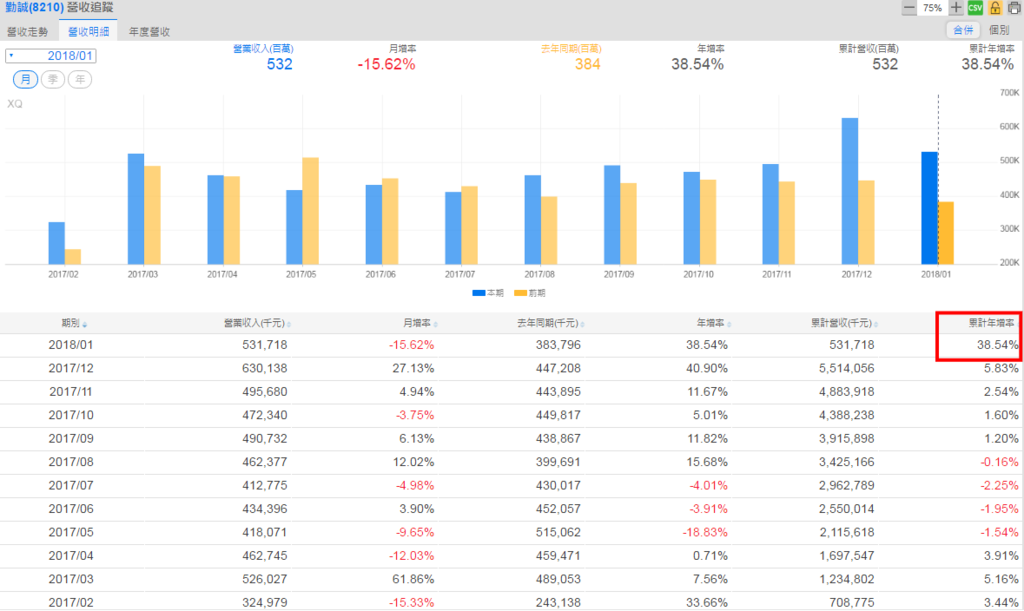Viewport: 1024px width, 611px height.
Task: Click the red -4.98% 月增率 cell
Action: point(414,486)
